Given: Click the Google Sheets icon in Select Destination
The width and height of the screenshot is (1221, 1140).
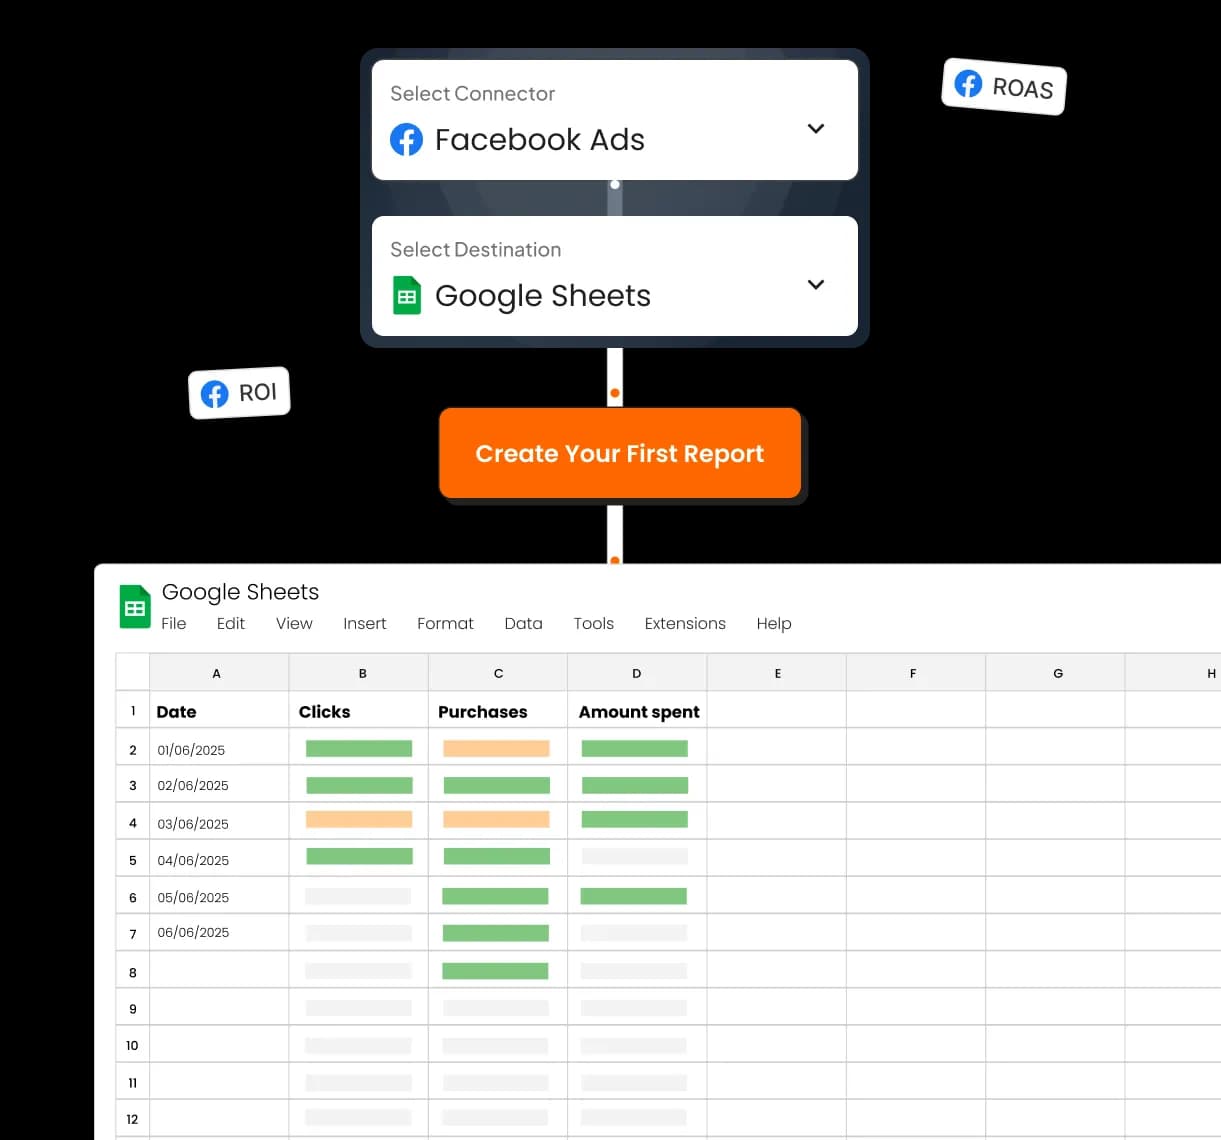Looking at the screenshot, I should click(407, 296).
